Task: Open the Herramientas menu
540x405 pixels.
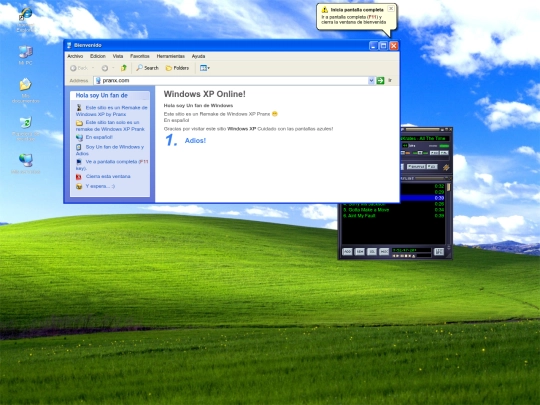Action: 170,56
